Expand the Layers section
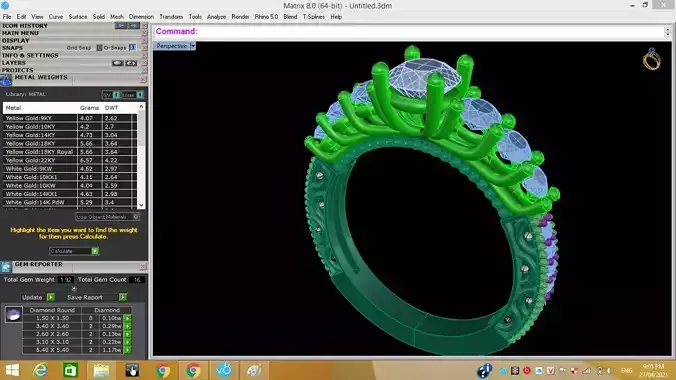 14,63
